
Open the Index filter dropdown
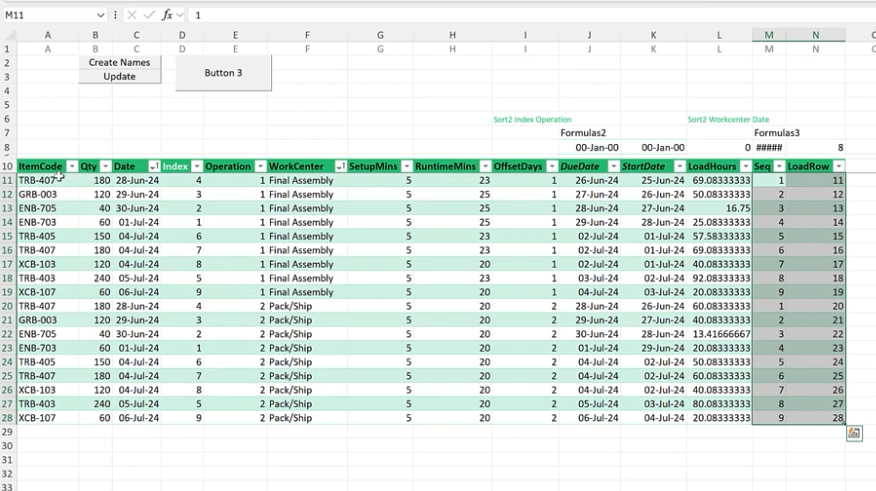(196, 166)
